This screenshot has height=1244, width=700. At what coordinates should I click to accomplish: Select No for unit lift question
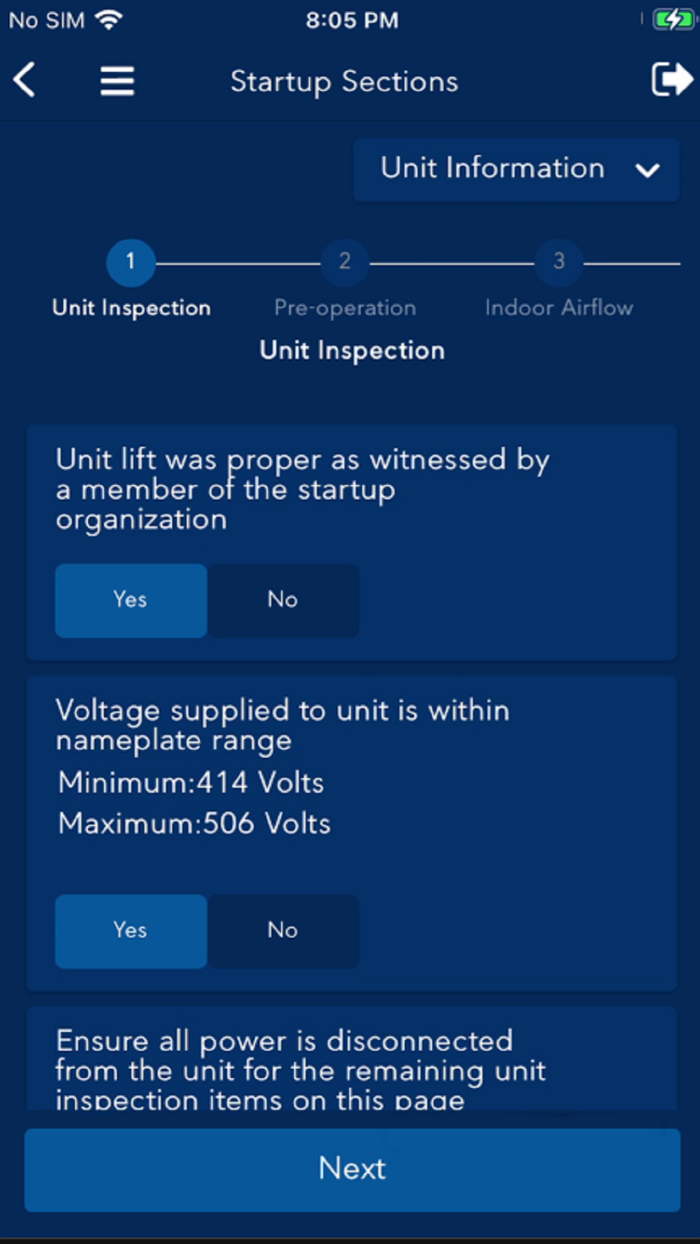click(x=283, y=600)
